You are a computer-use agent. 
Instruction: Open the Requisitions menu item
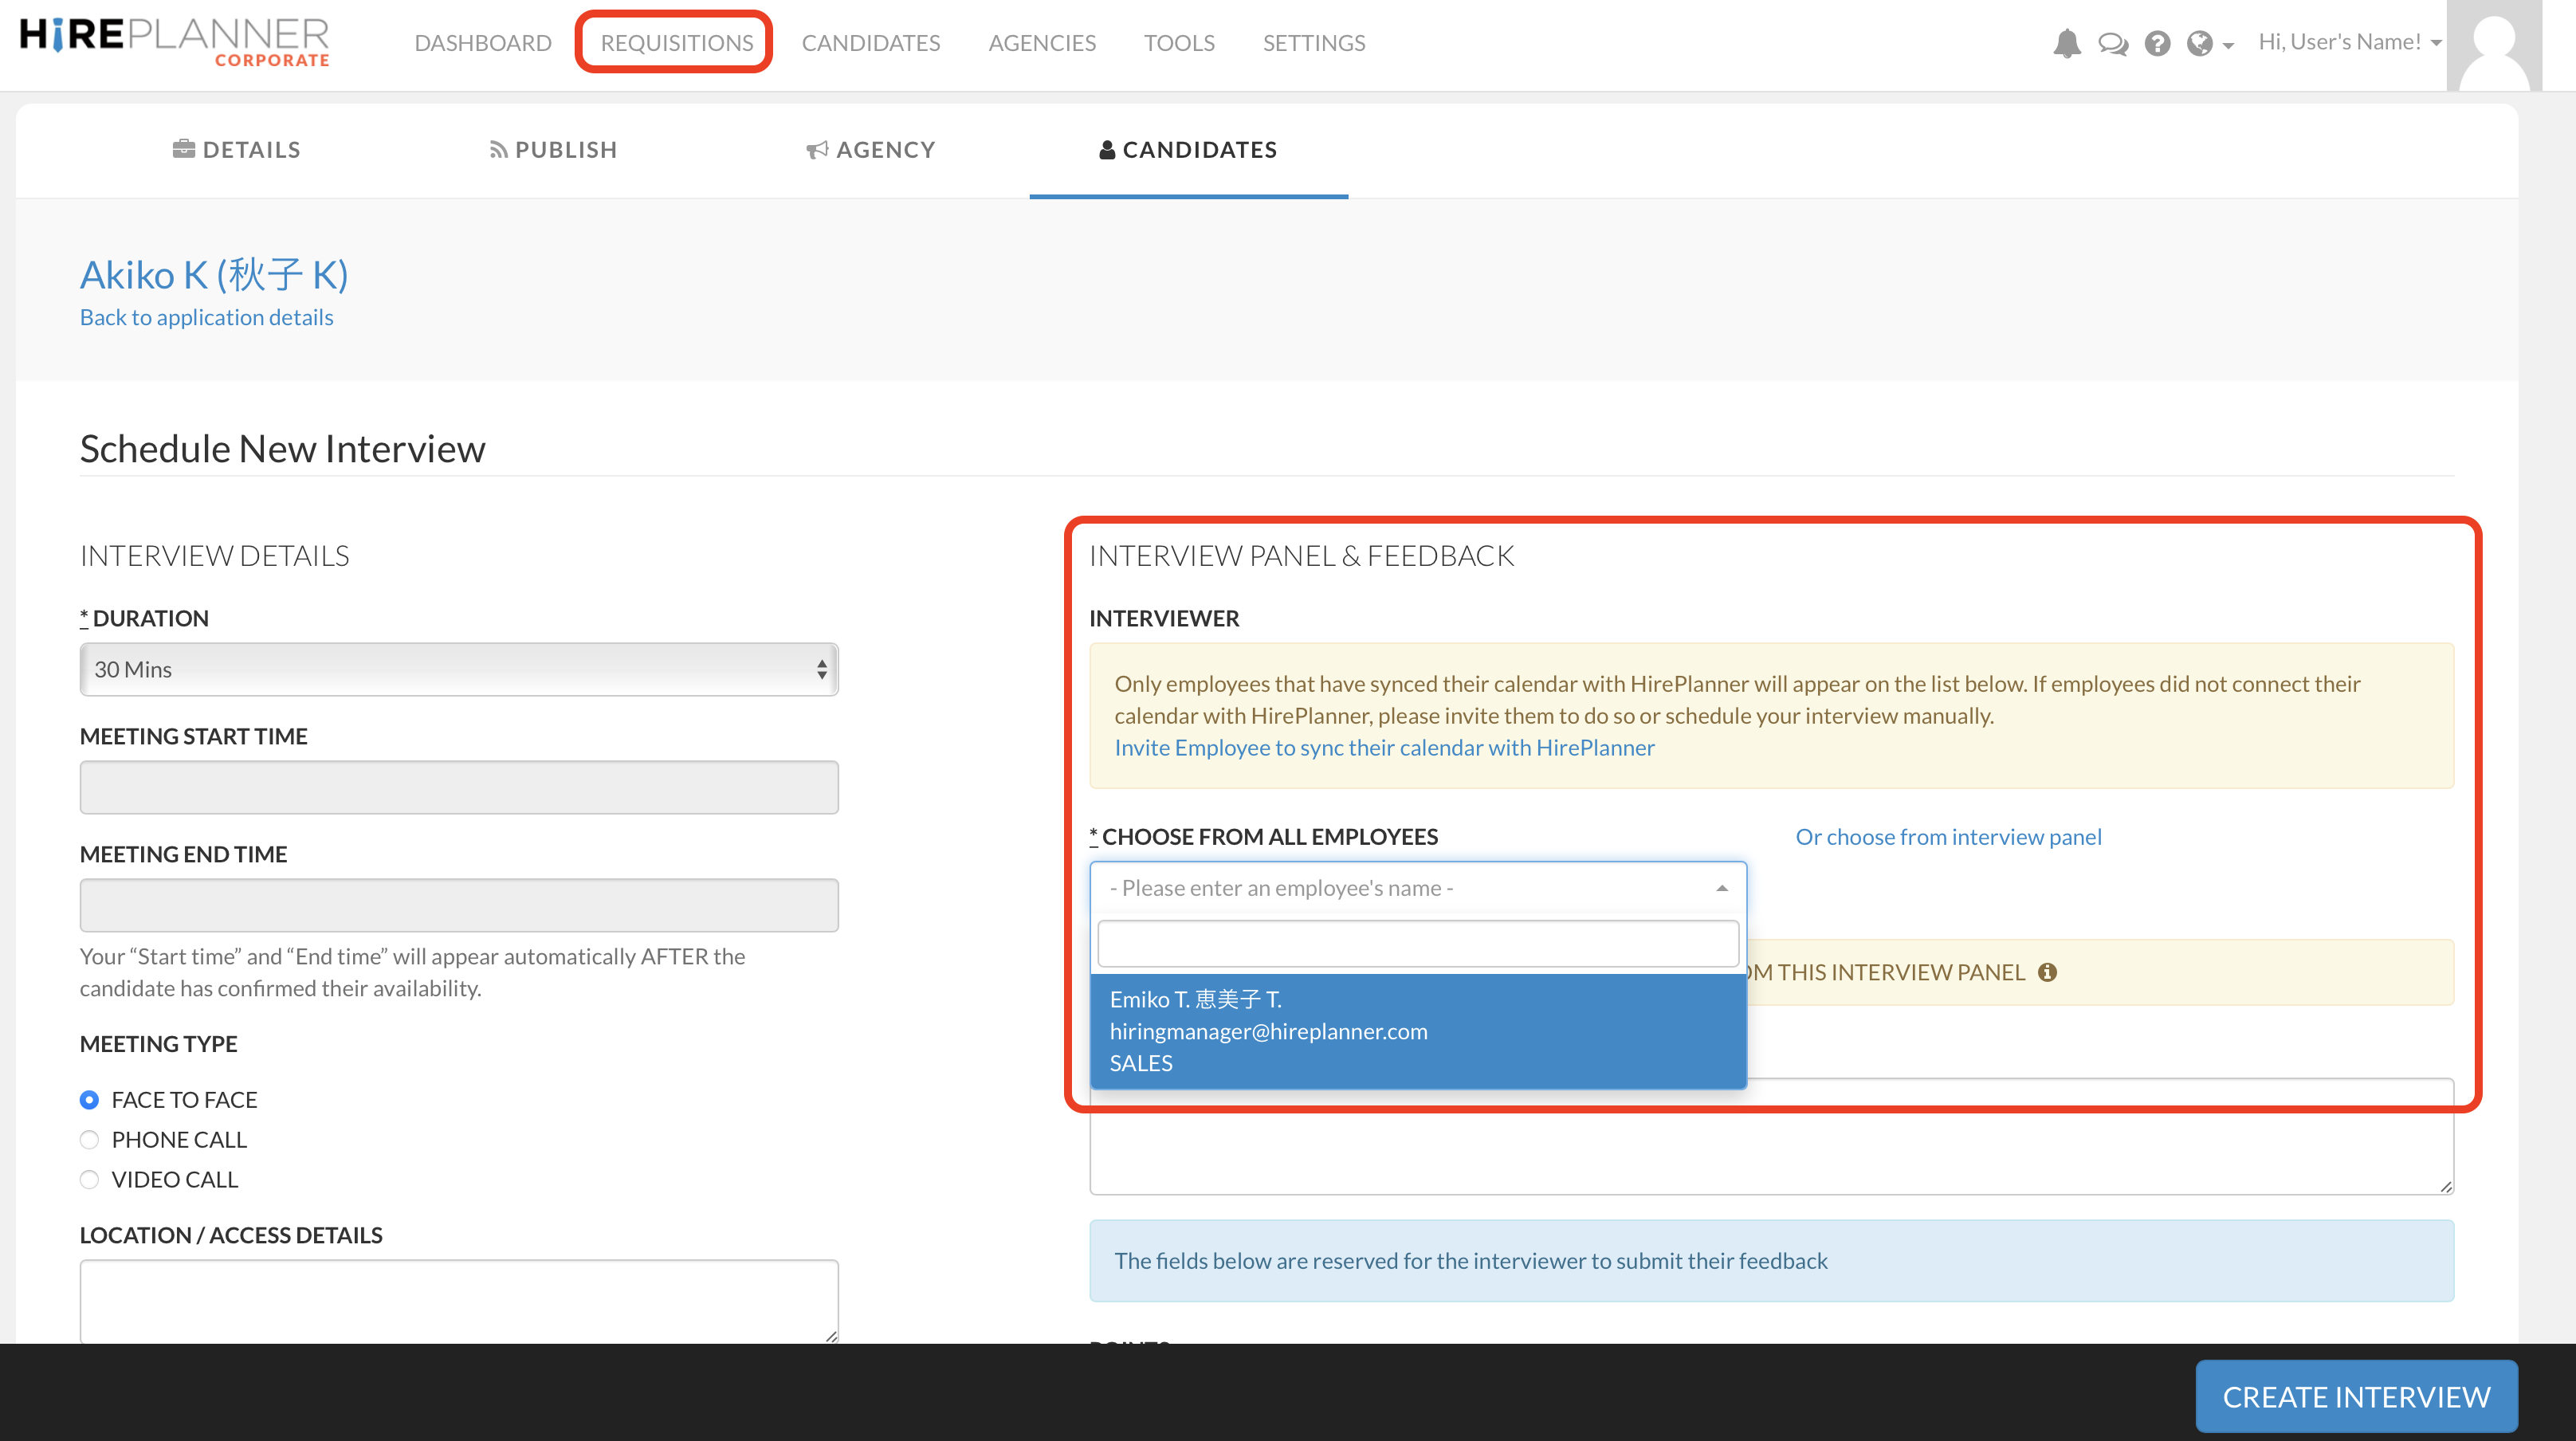point(676,43)
